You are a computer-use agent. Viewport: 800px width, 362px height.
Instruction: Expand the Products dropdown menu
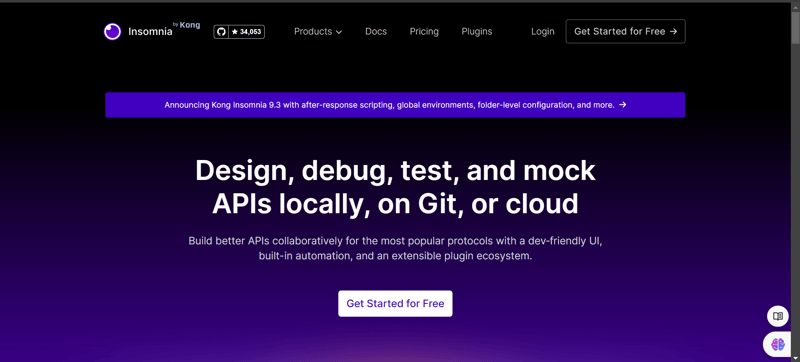pyautogui.click(x=318, y=32)
